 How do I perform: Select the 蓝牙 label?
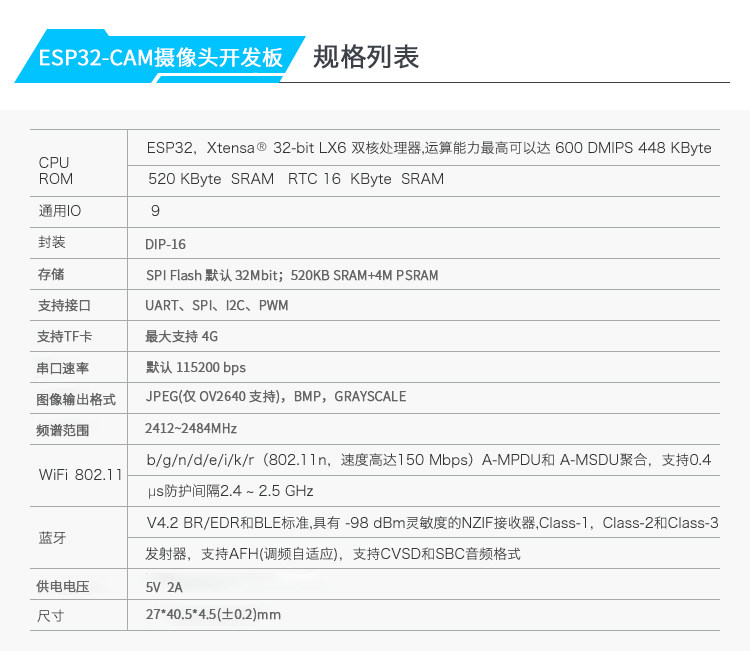(x=52, y=538)
